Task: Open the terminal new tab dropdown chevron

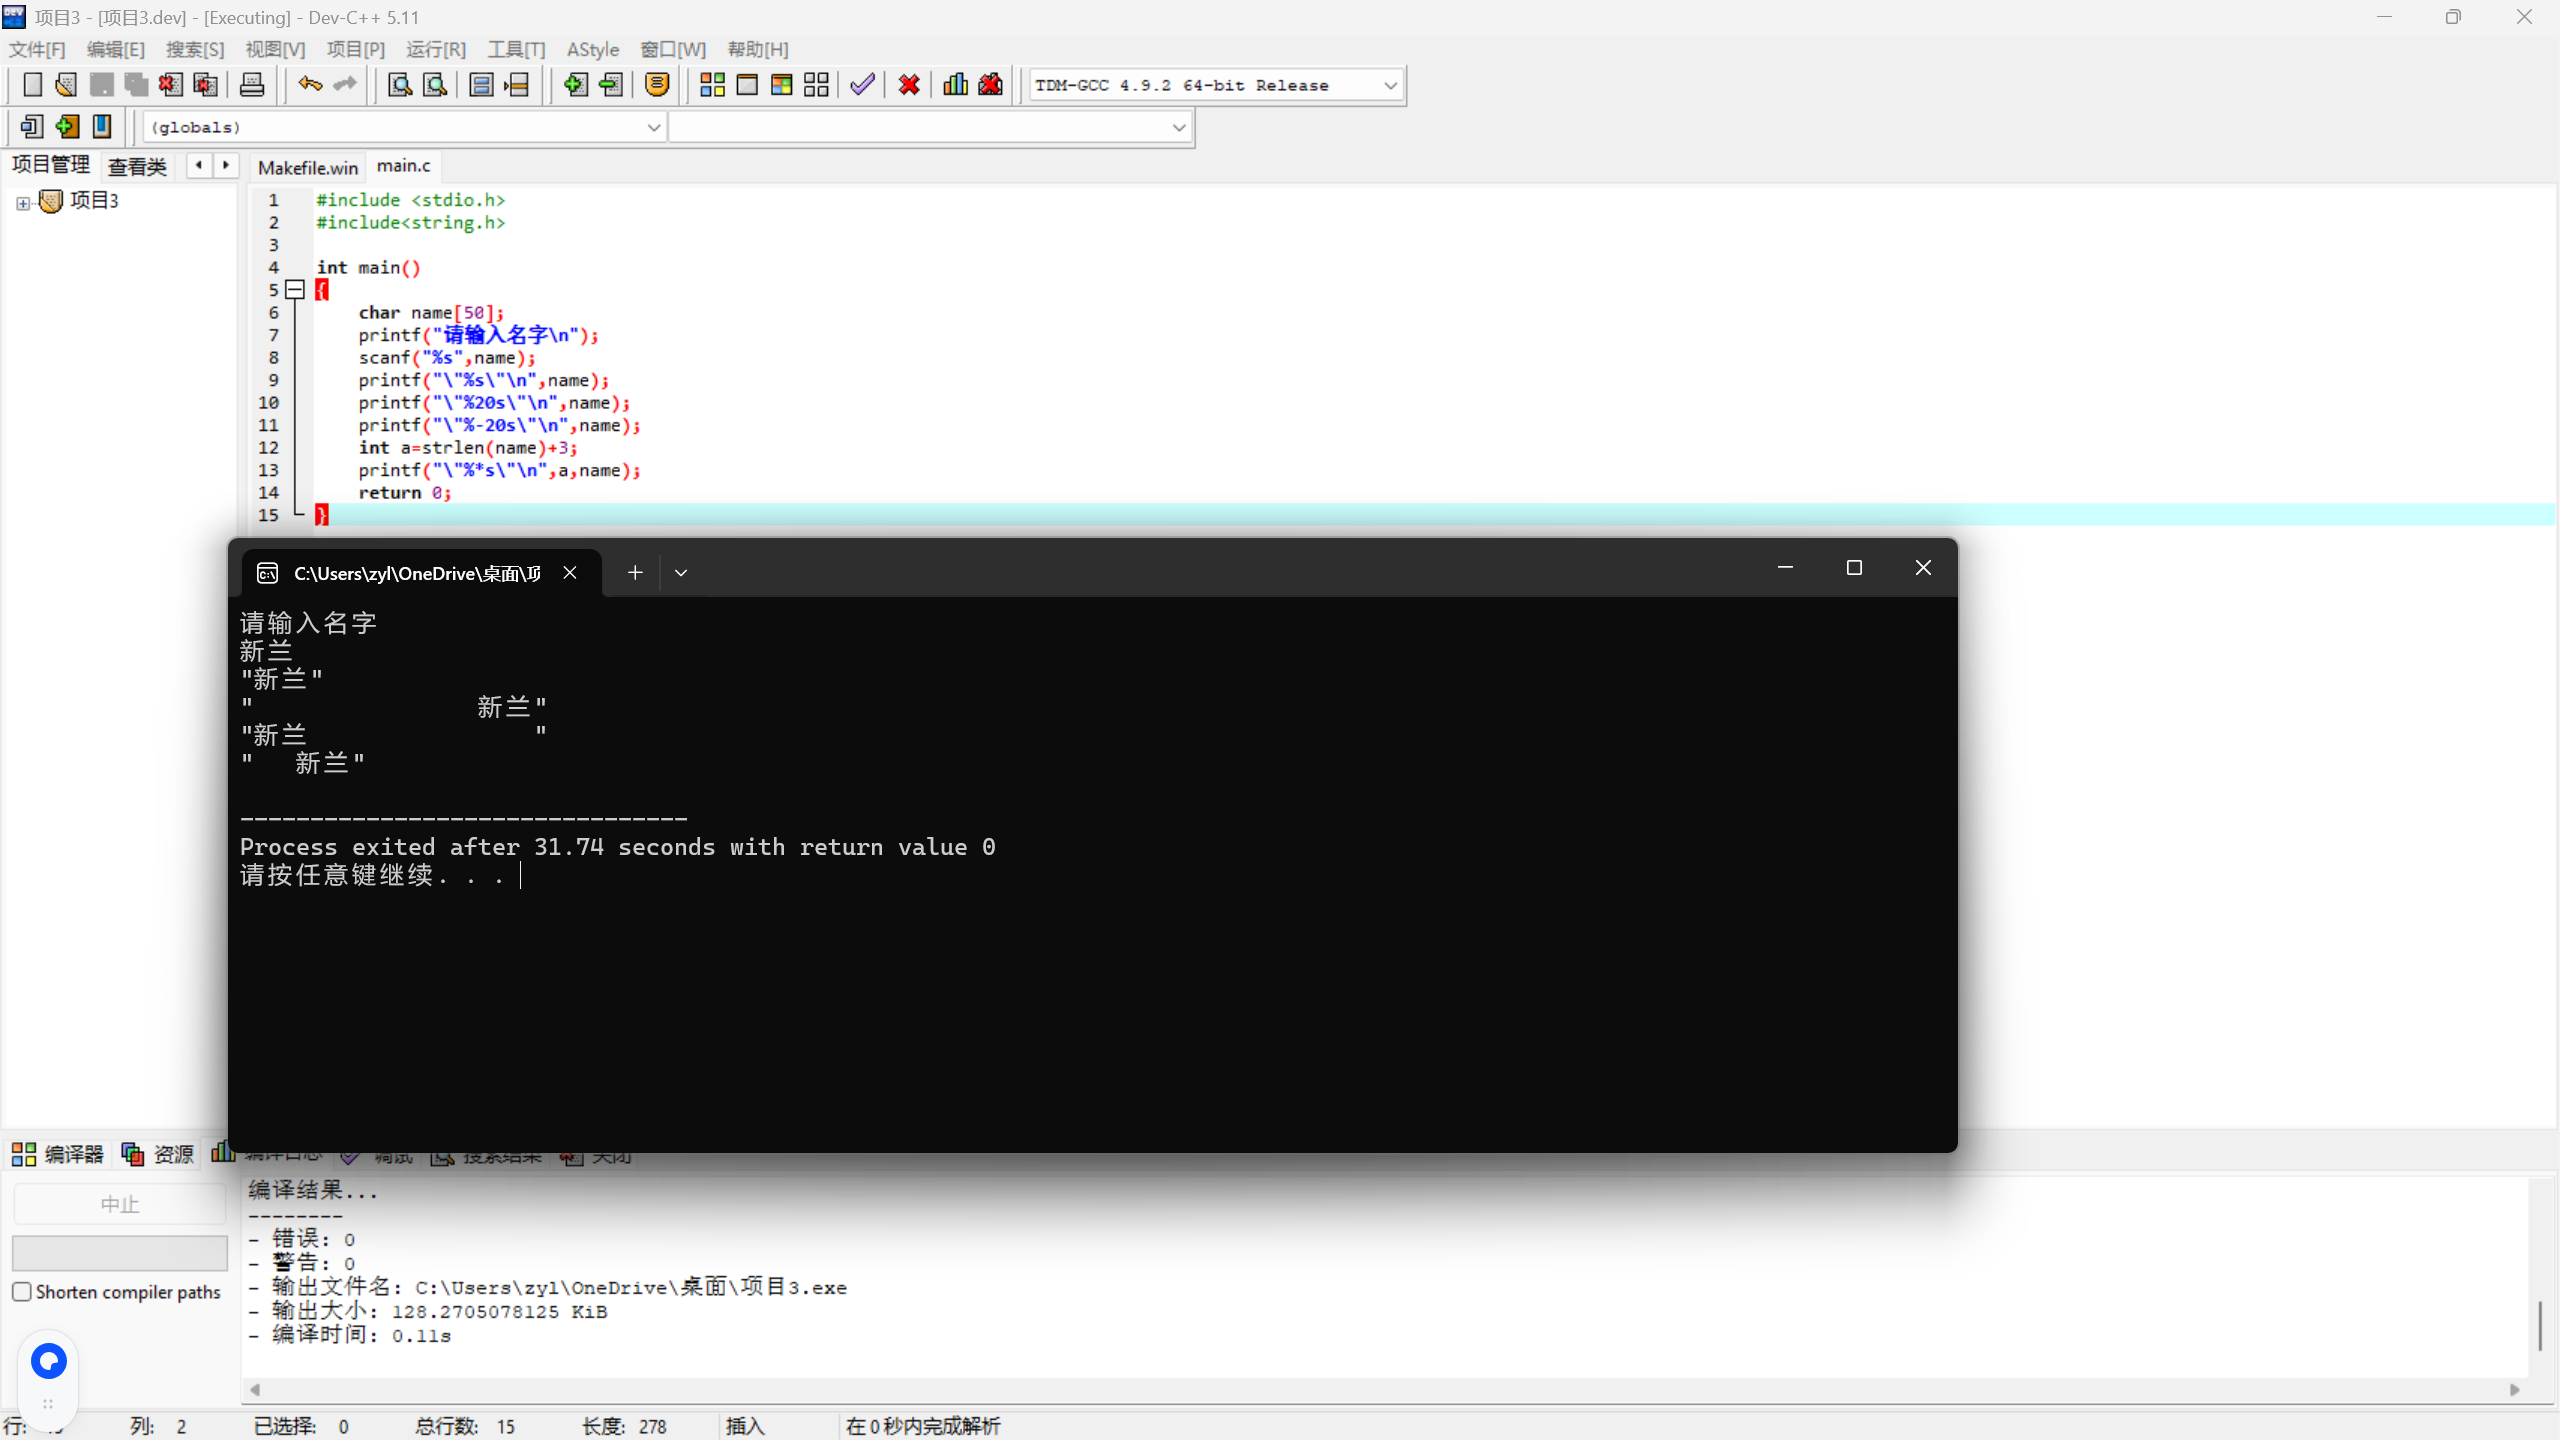Action: [681, 573]
